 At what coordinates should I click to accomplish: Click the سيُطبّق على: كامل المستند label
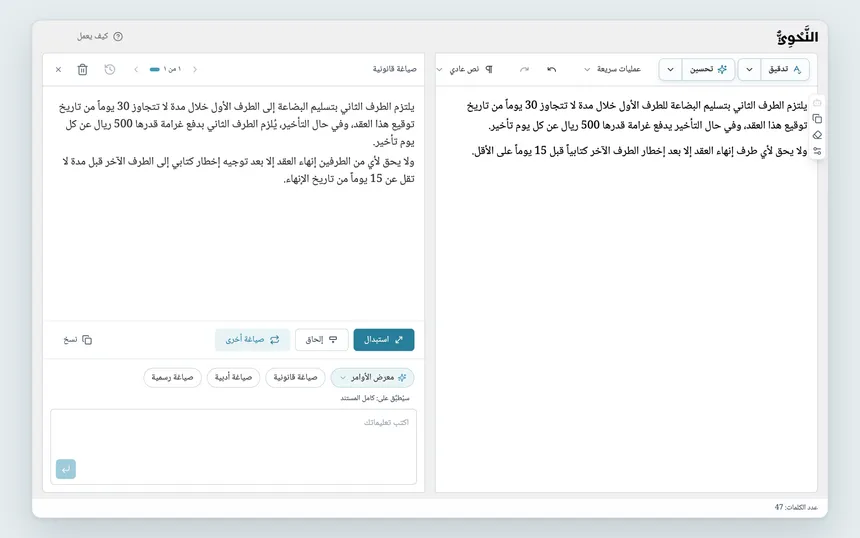pos(375,398)
